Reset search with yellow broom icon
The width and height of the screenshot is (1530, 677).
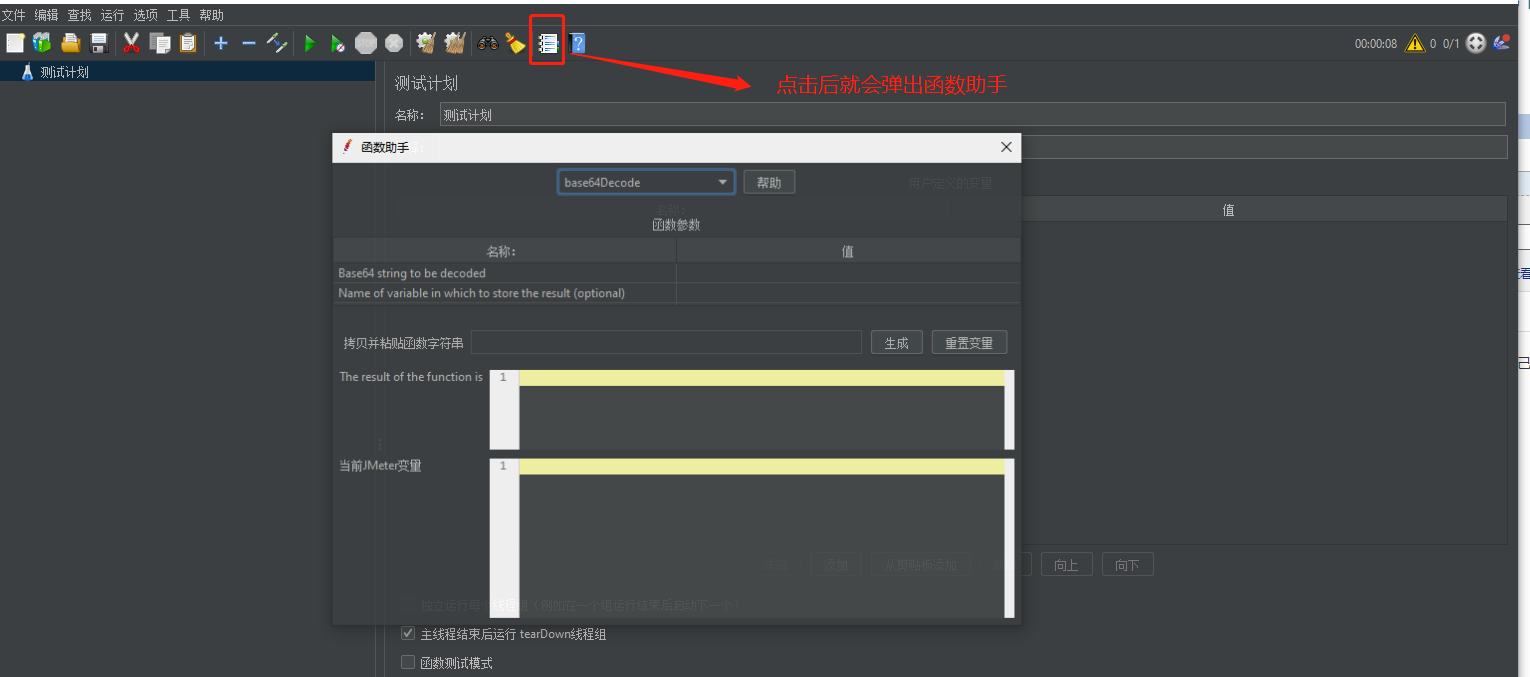(515, 43)
